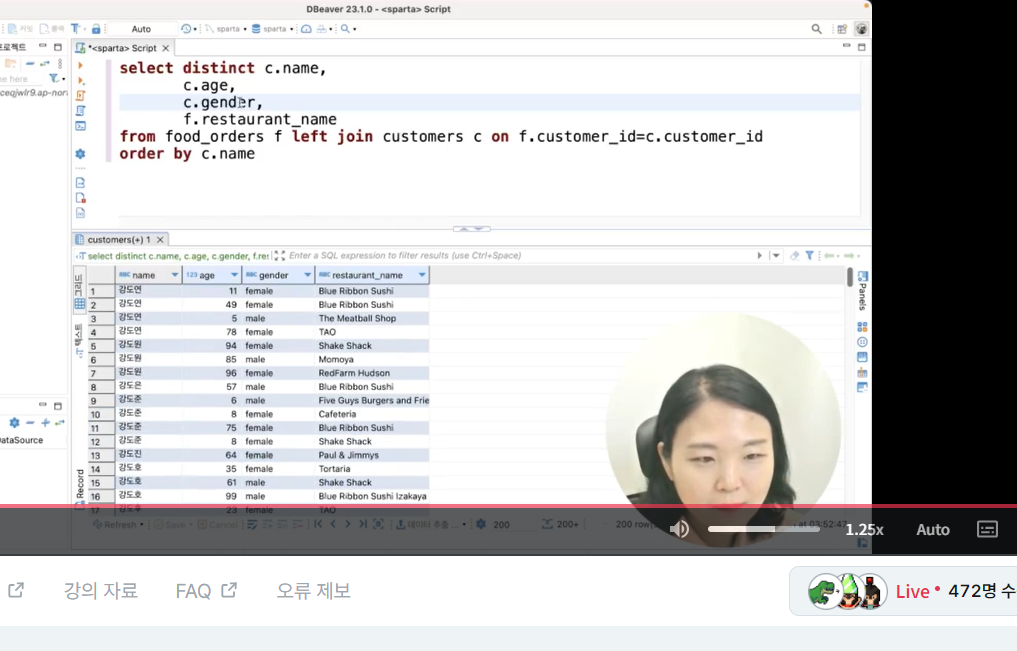Click the transaction lock icon in toolbar
The image size is (1017, 651).
[x=96, y=29]
